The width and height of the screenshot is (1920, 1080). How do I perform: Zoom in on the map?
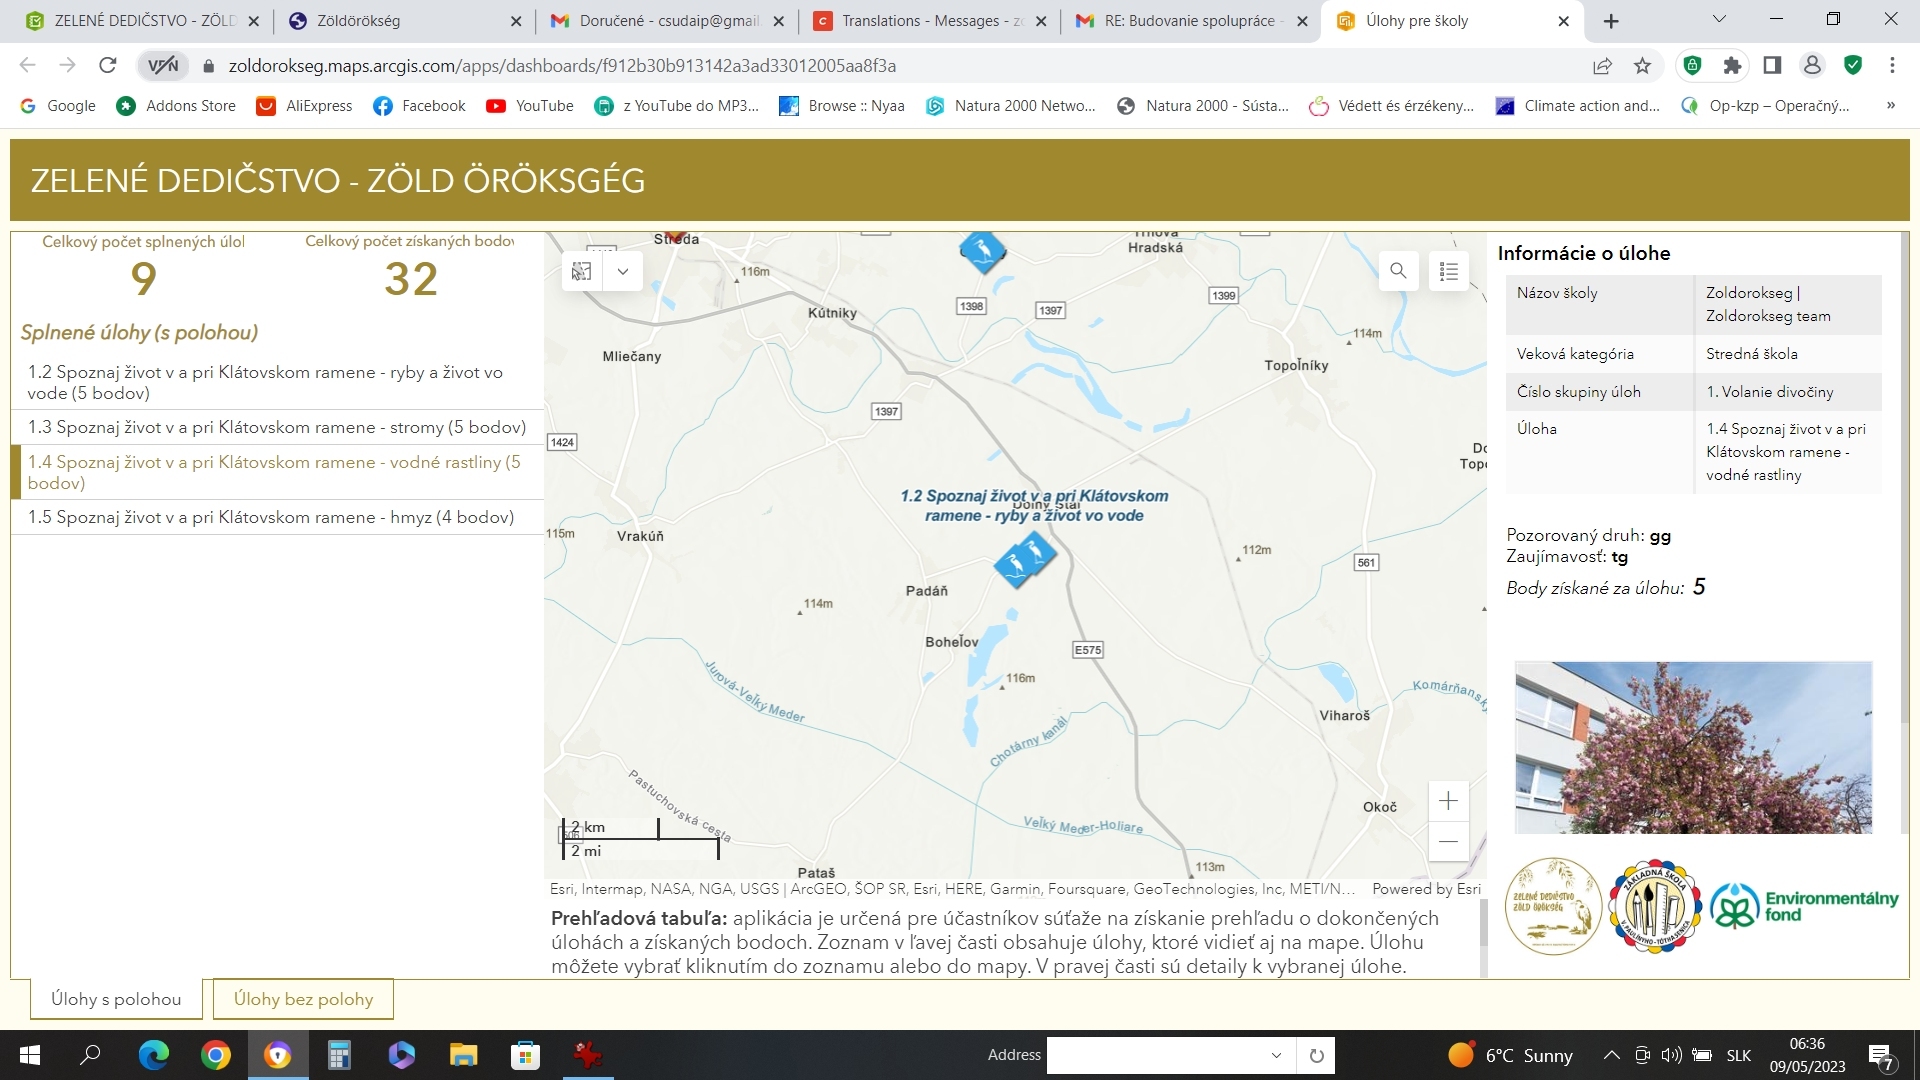pyautogui.click(x=1448, y=801)
